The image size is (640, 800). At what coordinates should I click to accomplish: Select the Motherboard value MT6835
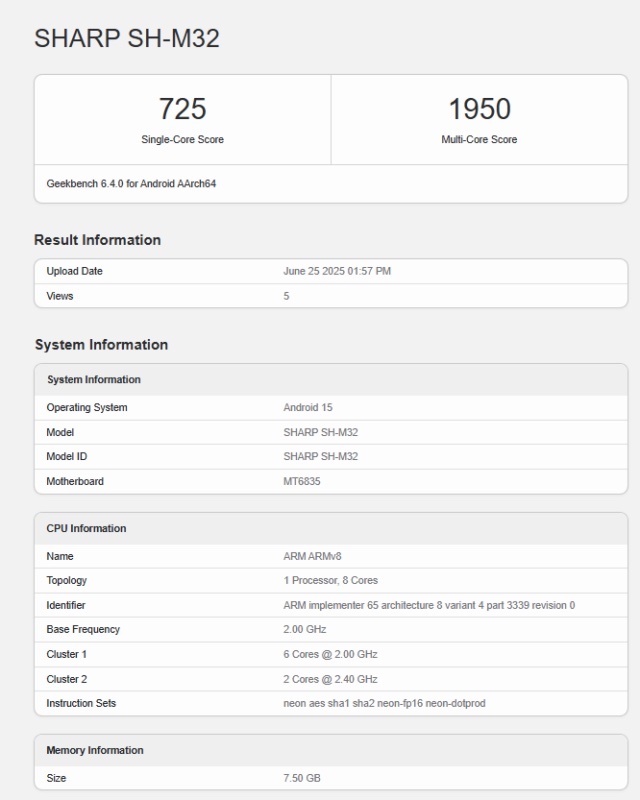(302, 481)
